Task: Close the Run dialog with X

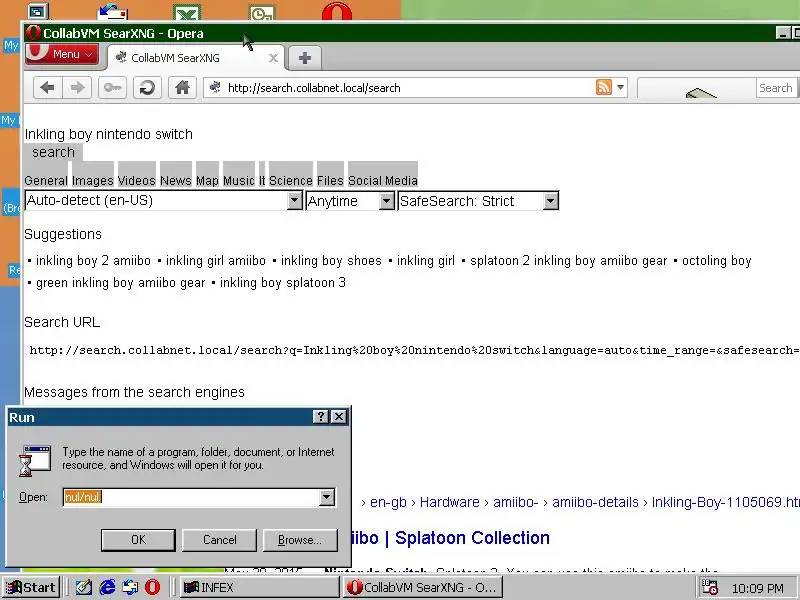Action: pos(339,417)
